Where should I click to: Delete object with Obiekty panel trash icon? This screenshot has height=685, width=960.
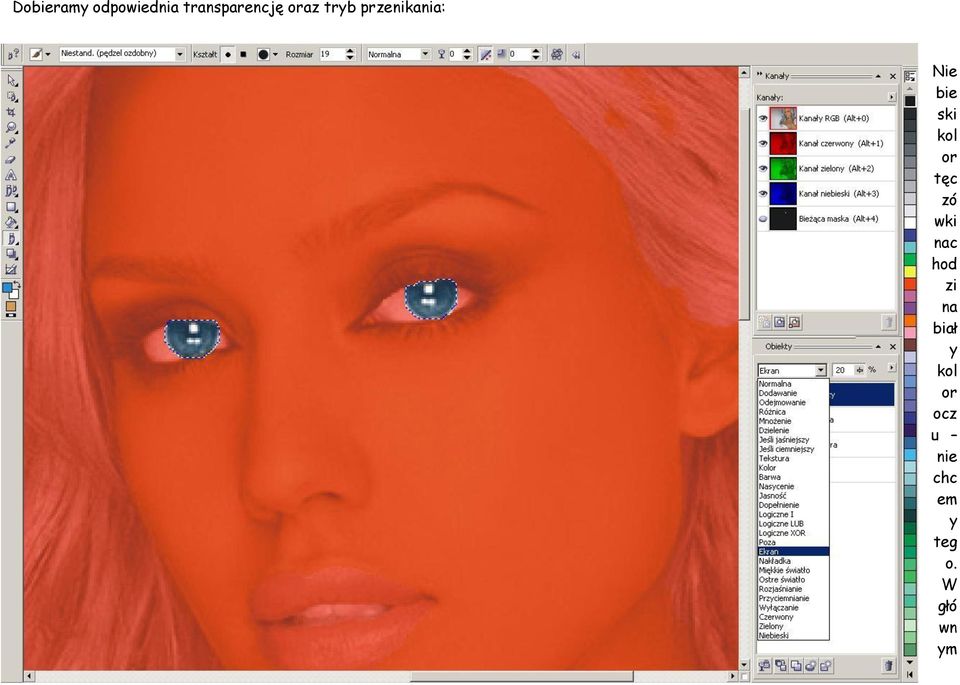coord(888,665)
